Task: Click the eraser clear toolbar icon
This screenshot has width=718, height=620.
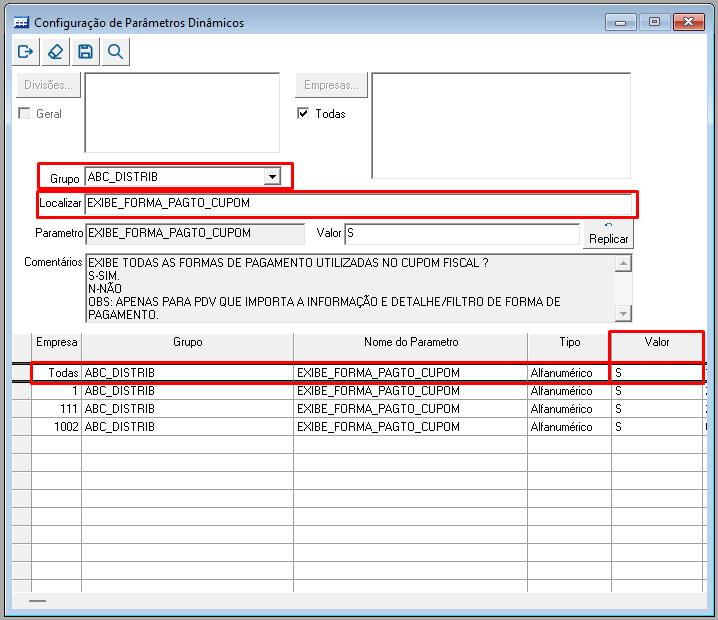Action: [x=55, y=52]
